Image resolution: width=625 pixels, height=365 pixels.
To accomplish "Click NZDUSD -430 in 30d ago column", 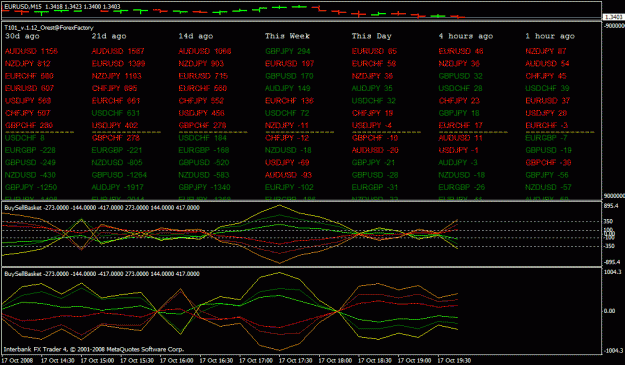I will tap(30, 175).
